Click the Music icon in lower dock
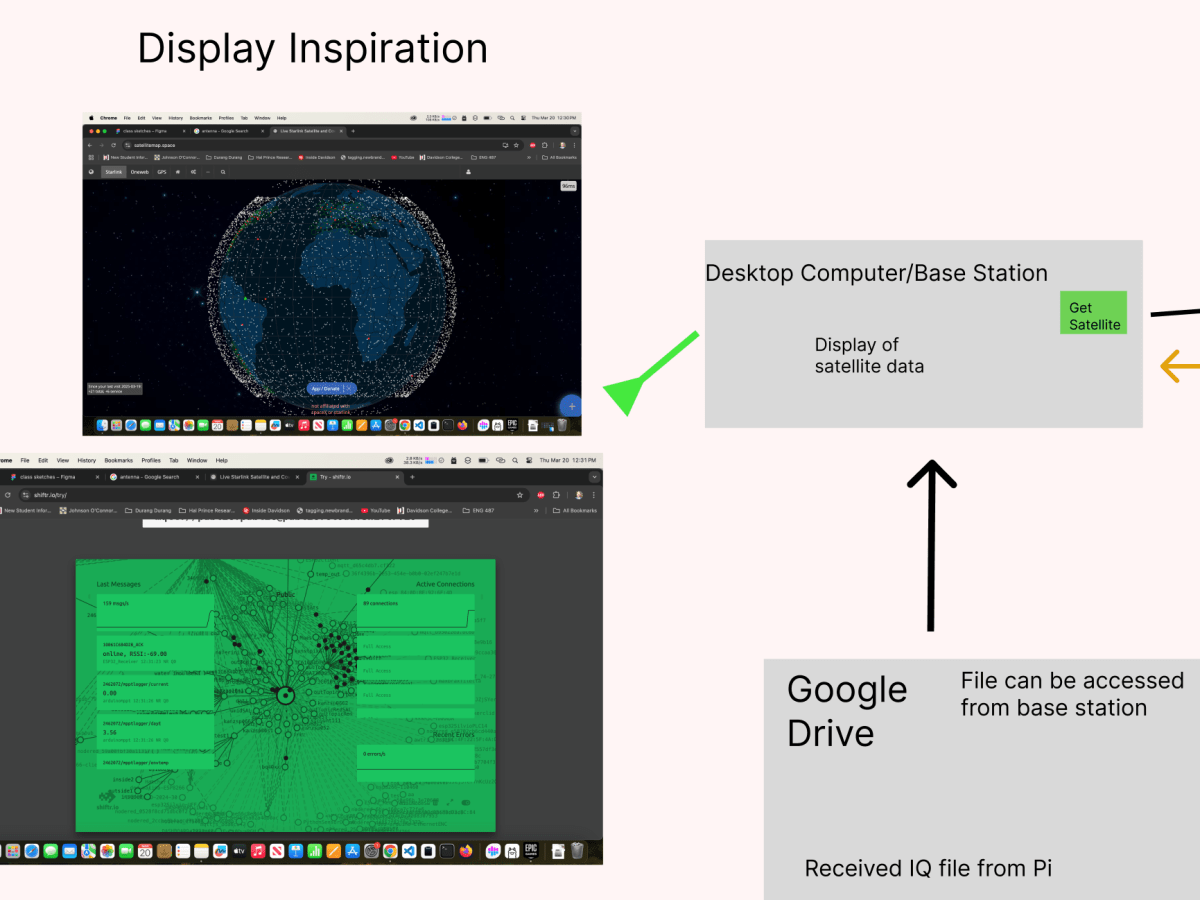 (x=258, y=851)
